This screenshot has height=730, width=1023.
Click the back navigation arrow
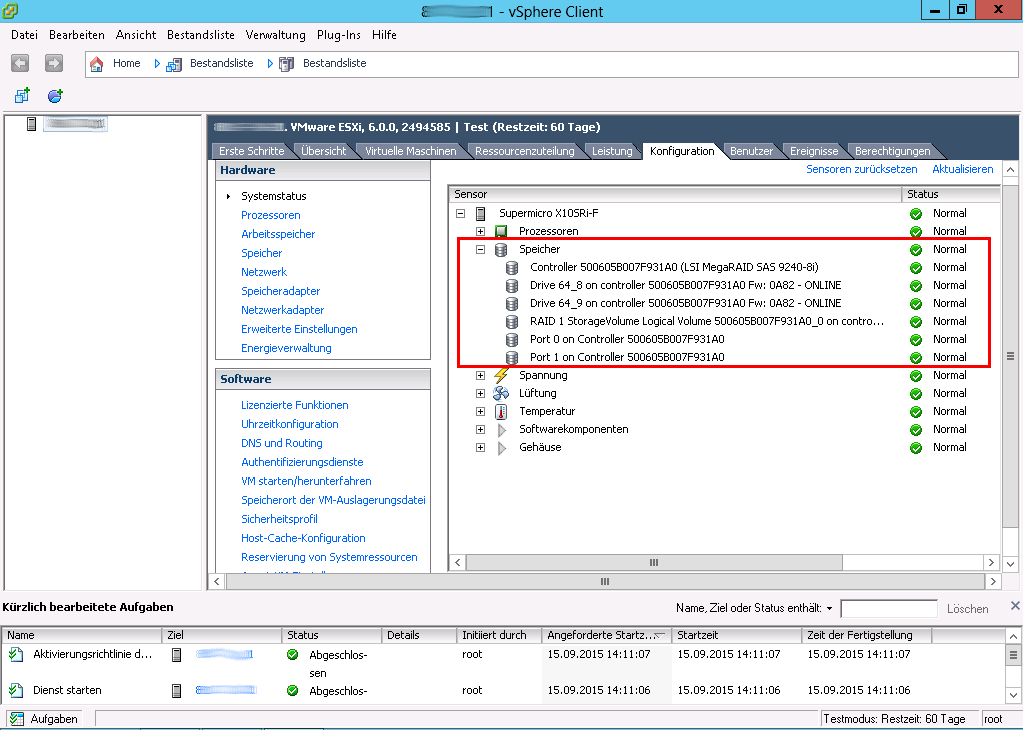pos(20,63)
